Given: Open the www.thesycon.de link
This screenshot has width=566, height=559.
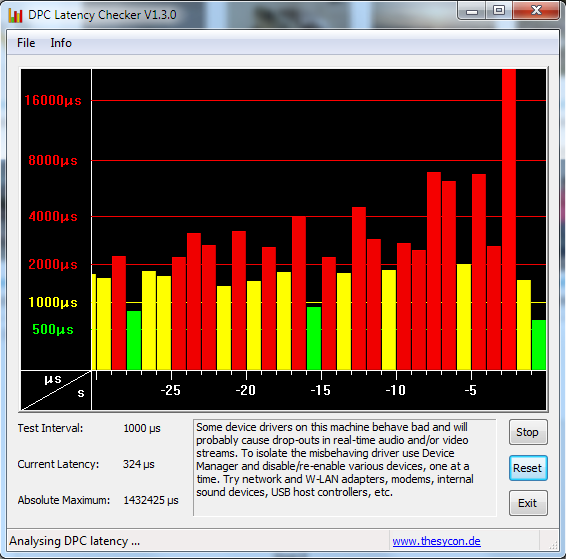Looking at the screenshot, I should point(436,541).
